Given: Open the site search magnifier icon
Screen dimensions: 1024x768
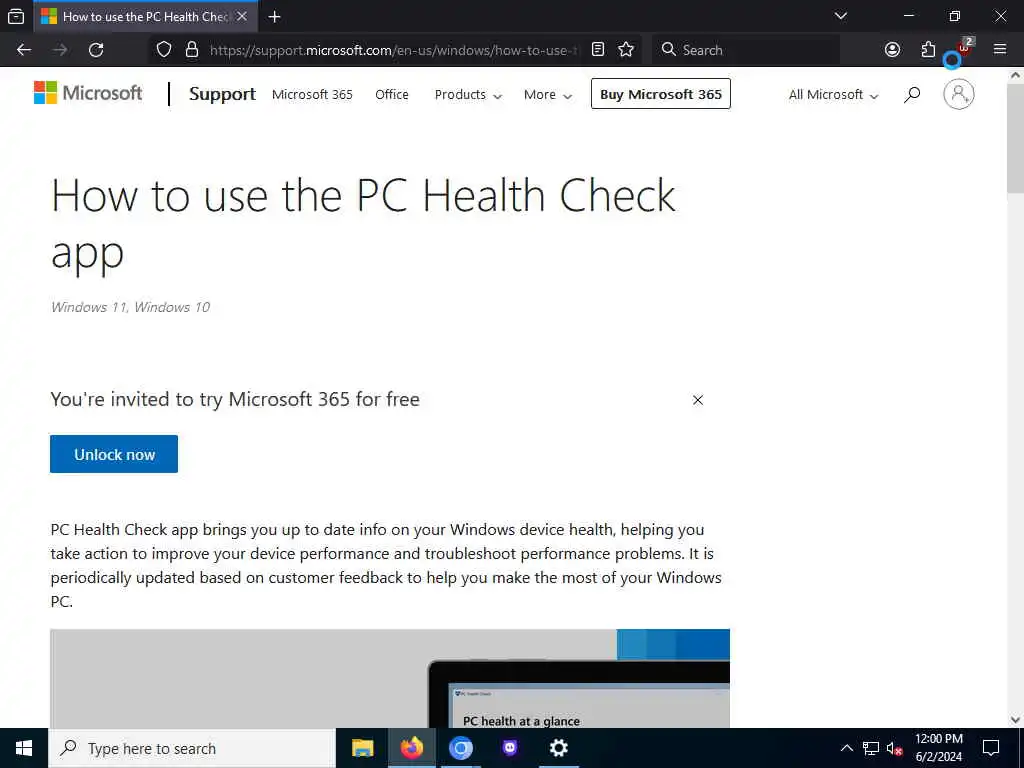Looking at the screenshot, I should click(x=912, y=95).
